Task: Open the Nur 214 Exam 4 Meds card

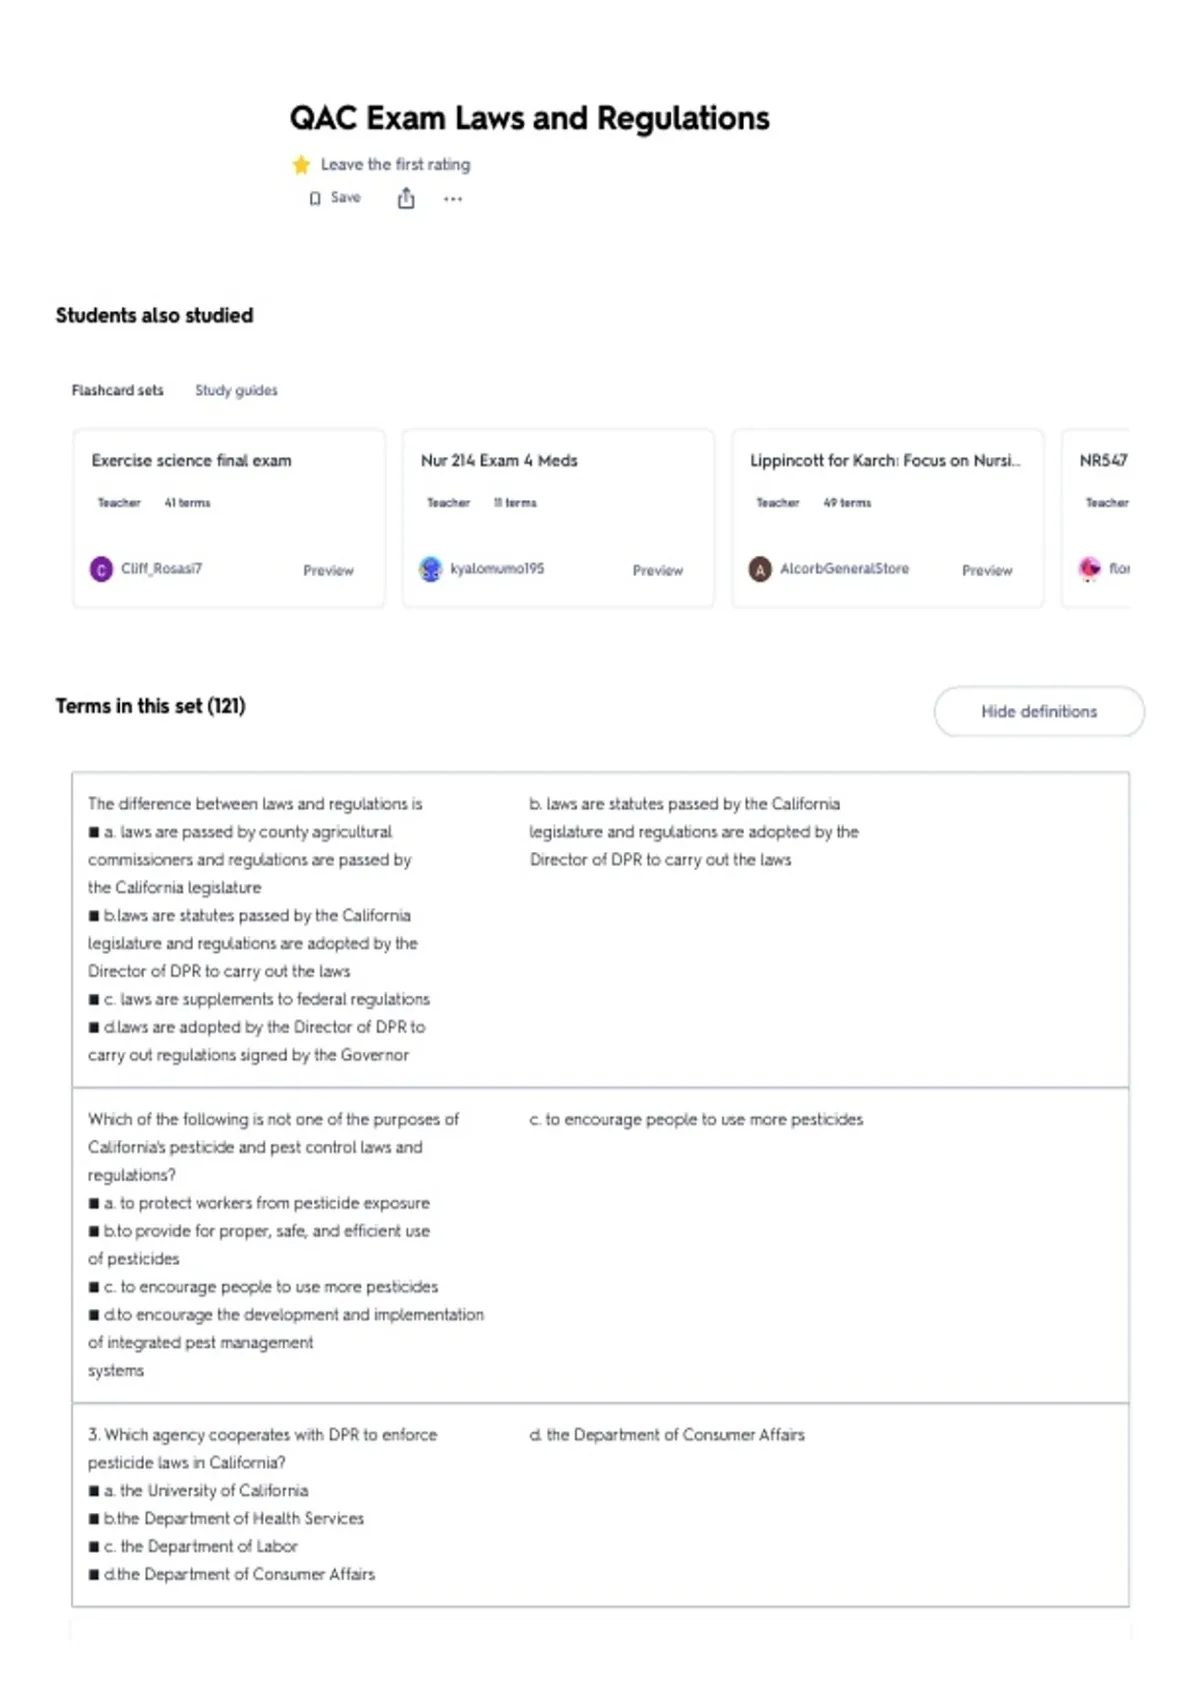Action: click(558, 518)
